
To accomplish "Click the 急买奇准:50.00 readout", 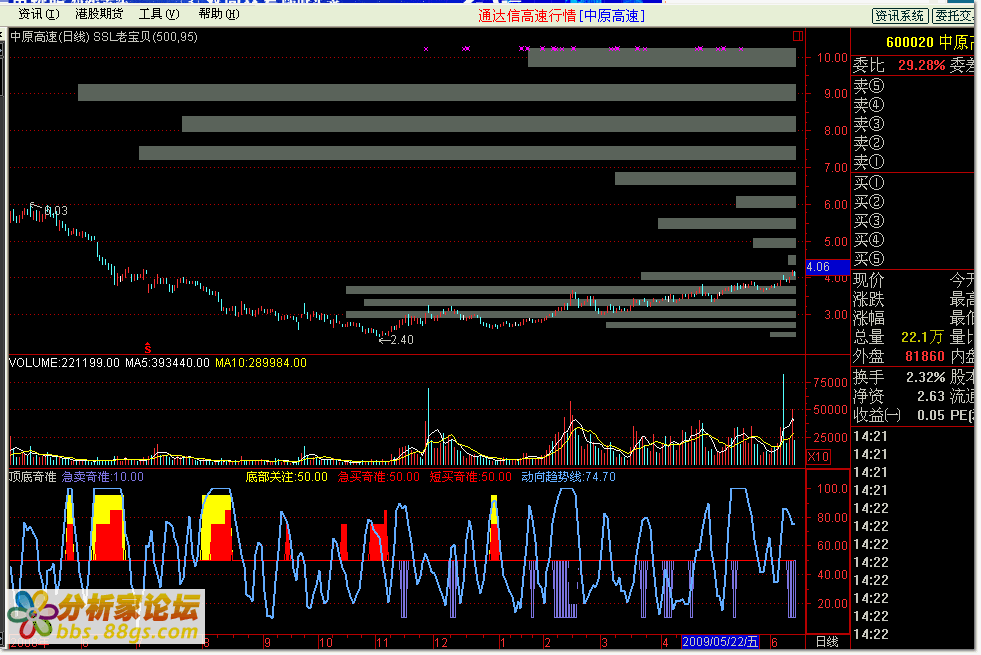I will 379,477.
